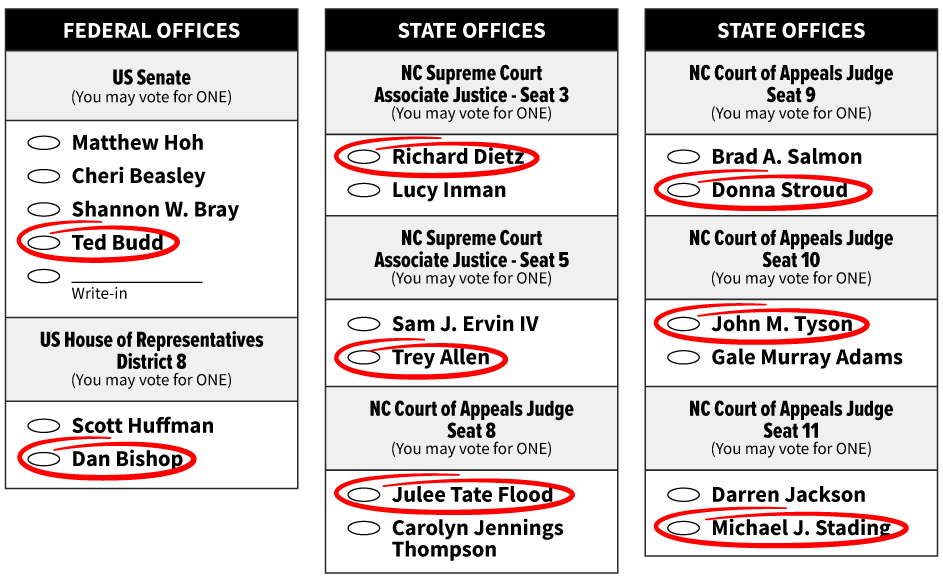
Task: Fill the oval beside Shannon W. Bray
Action: coord(44,209)
